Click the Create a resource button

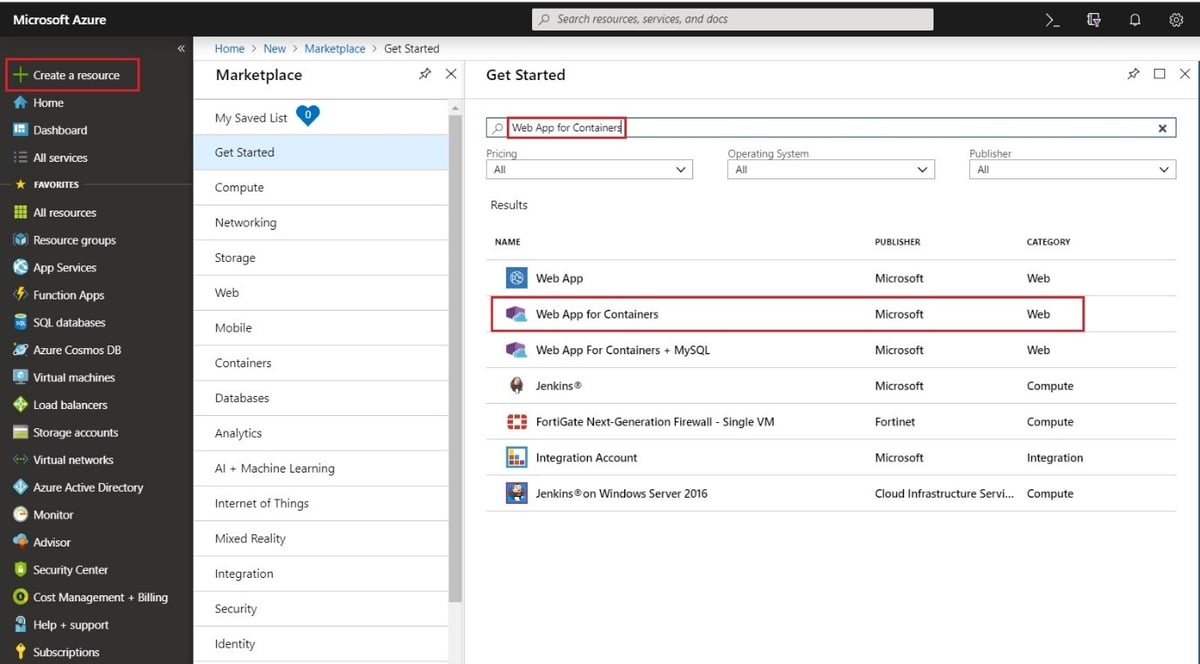click(72, 74)
